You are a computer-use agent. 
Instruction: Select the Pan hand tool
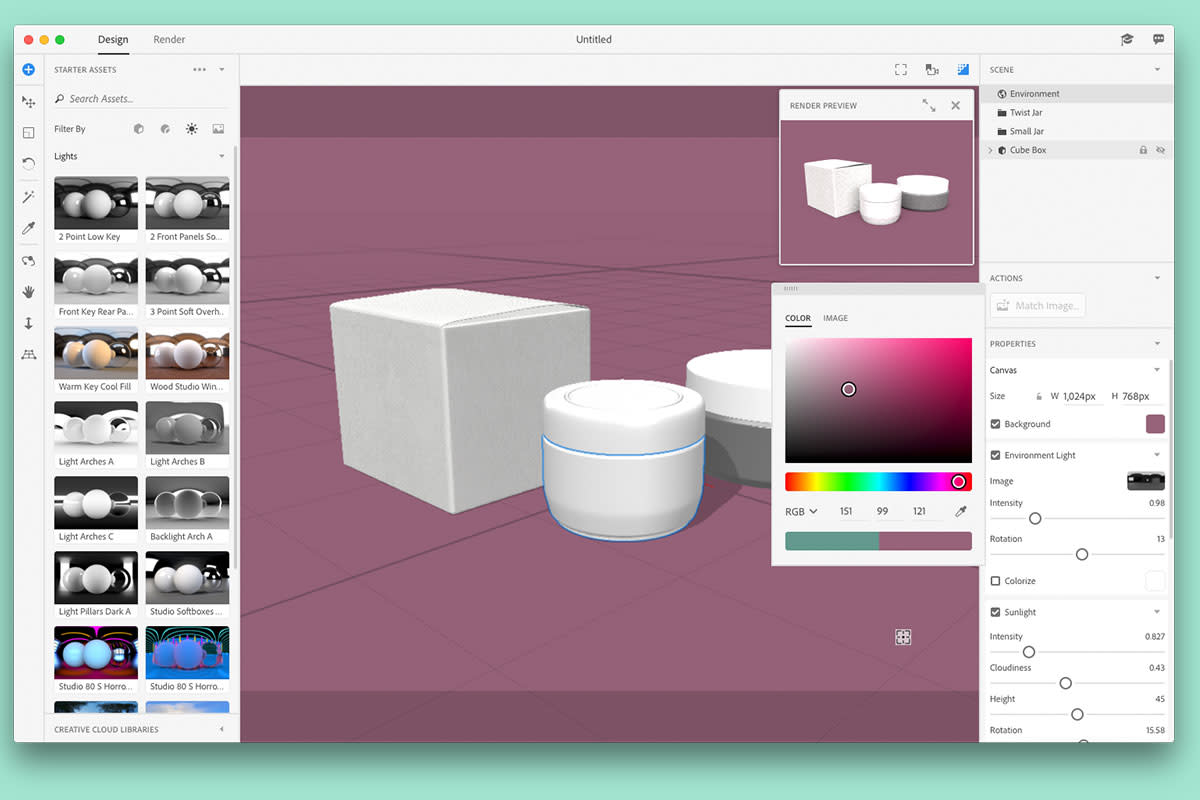pyautogui.click(x=28, y=292)
